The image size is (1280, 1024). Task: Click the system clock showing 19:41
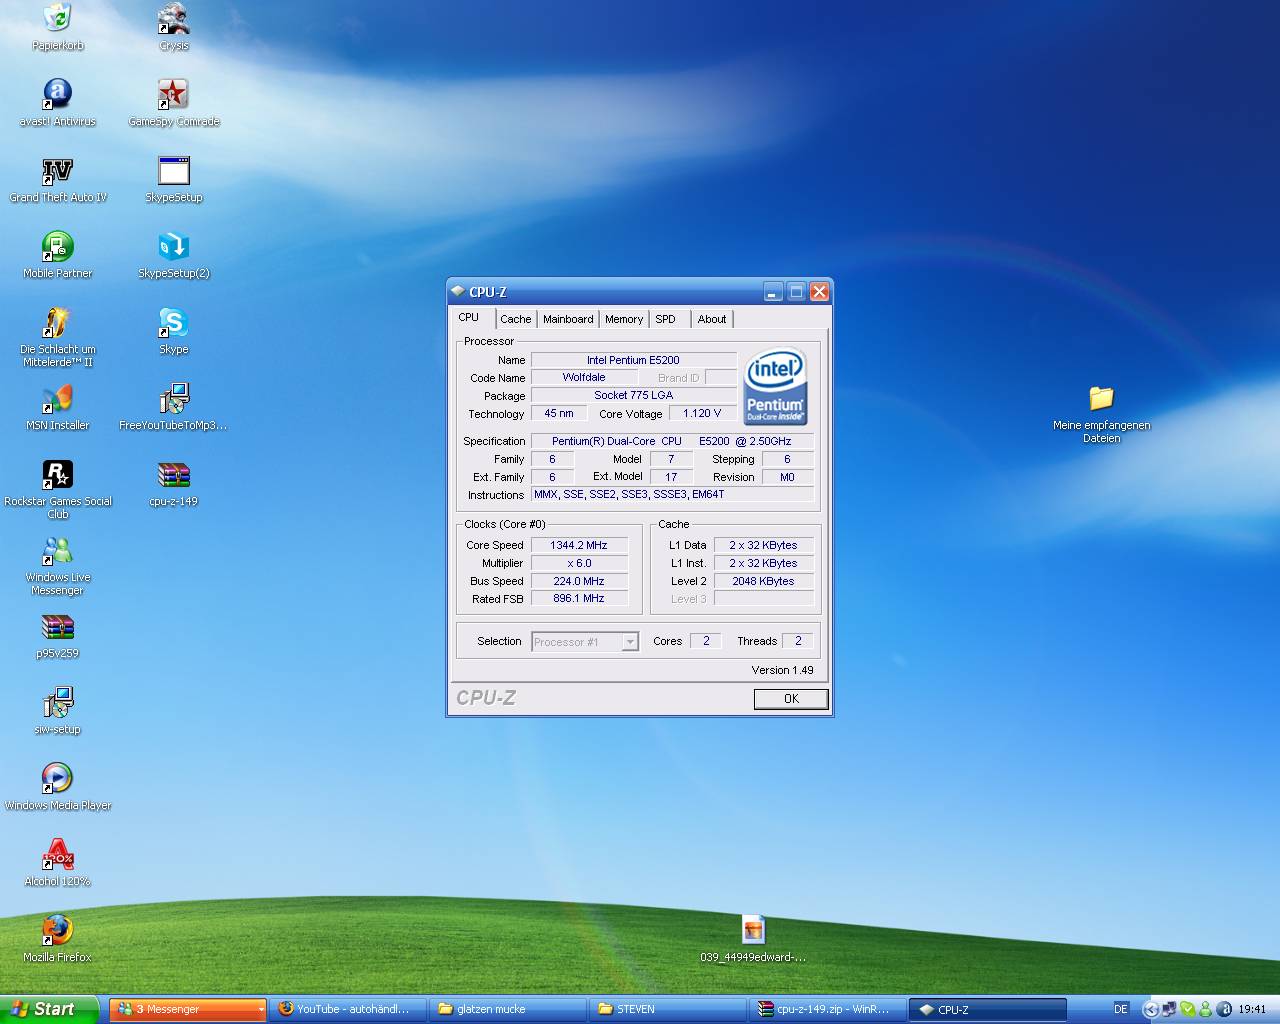1252,1009
